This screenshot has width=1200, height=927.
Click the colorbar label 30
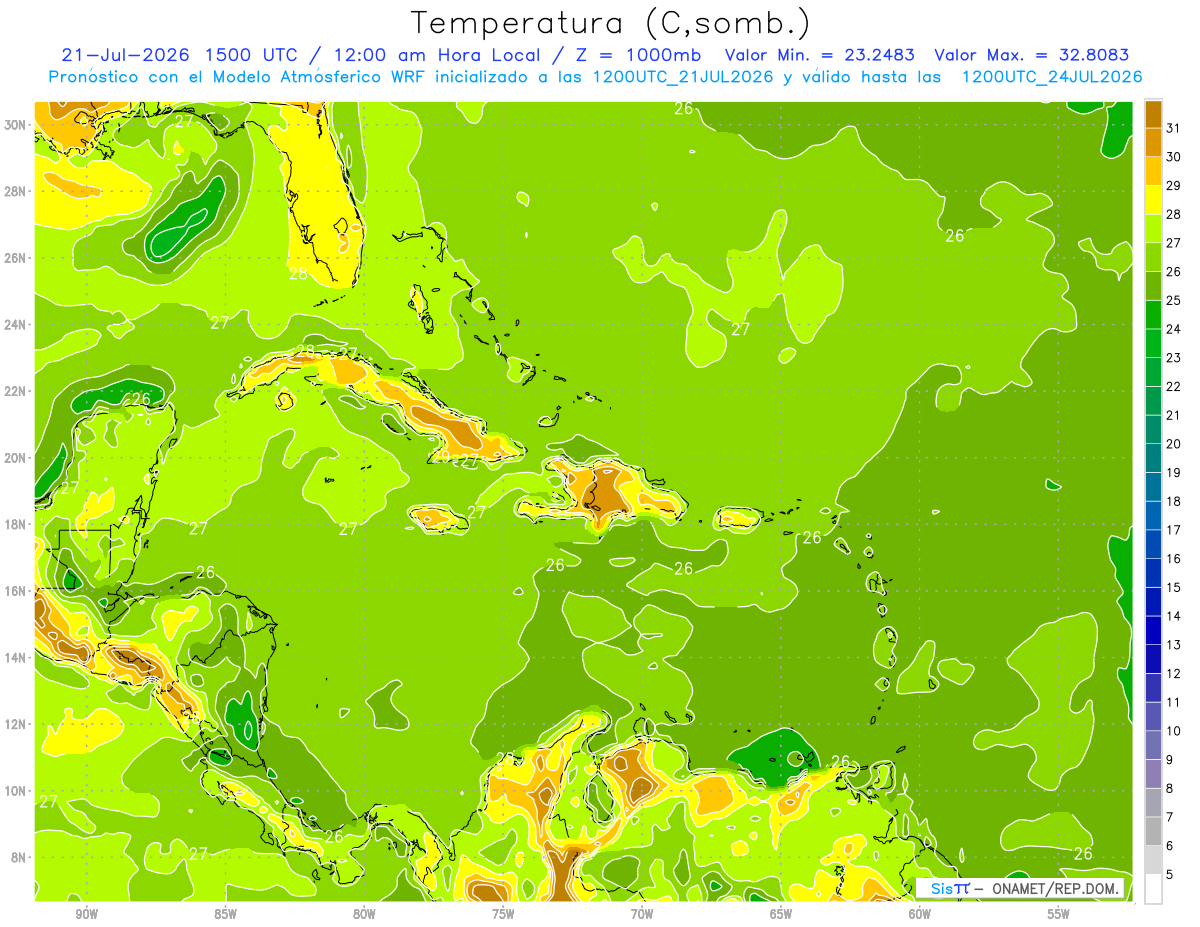(x=1174, y=157)
